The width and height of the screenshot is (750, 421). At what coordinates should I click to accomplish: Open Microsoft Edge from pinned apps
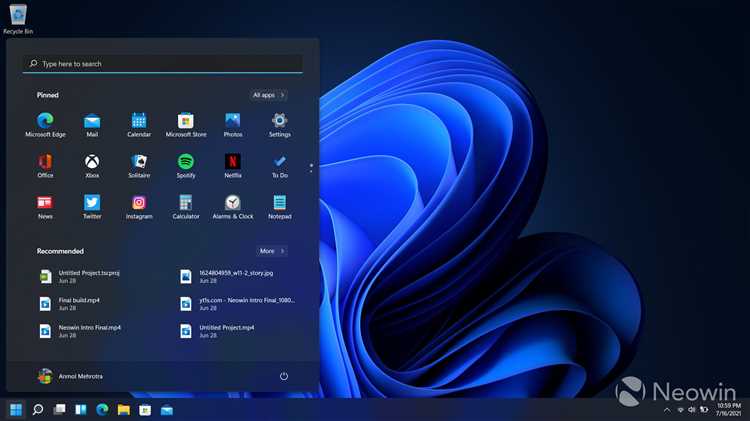click(x=45, y=124)
